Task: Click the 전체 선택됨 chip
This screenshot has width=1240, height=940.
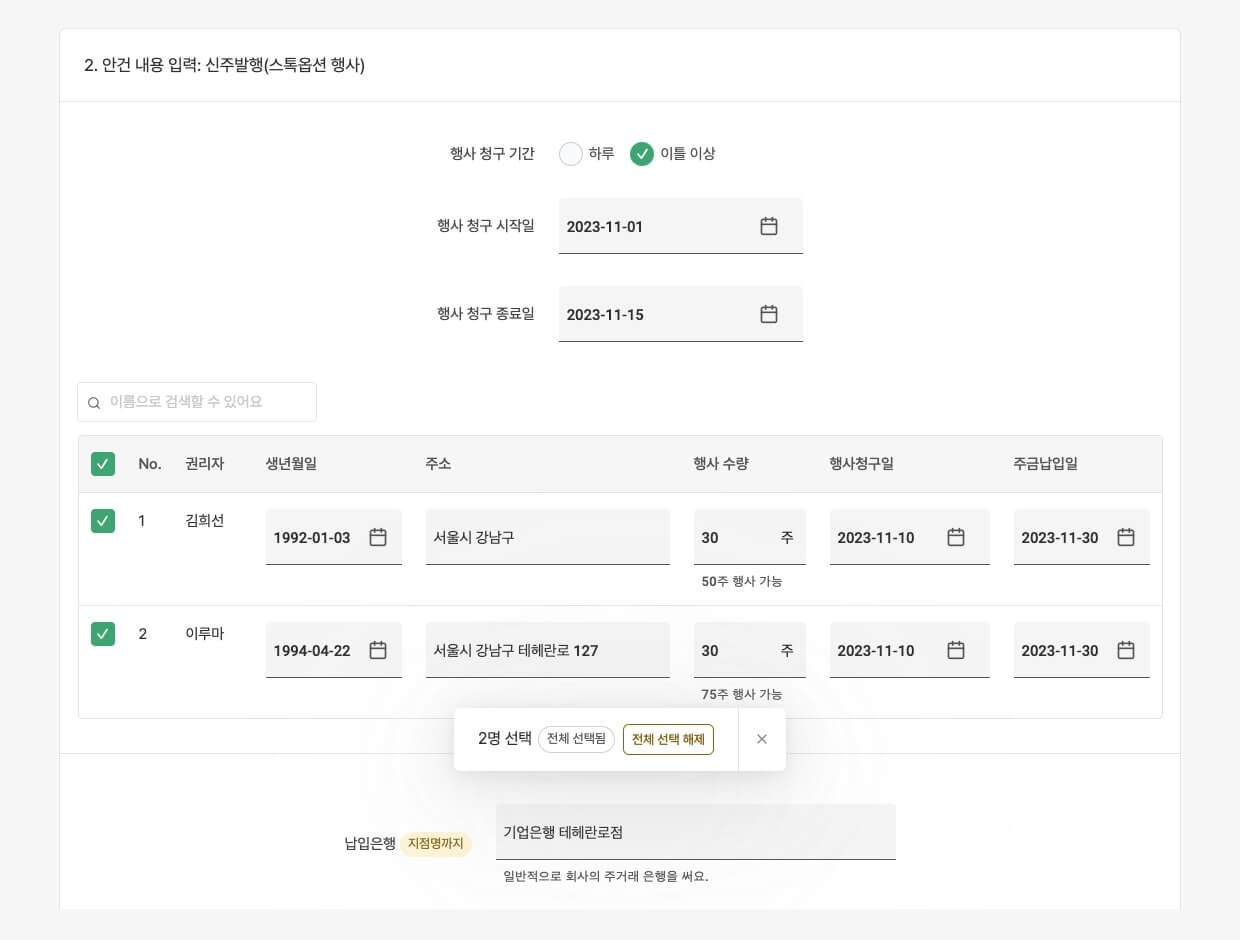Action: point(576,739)
